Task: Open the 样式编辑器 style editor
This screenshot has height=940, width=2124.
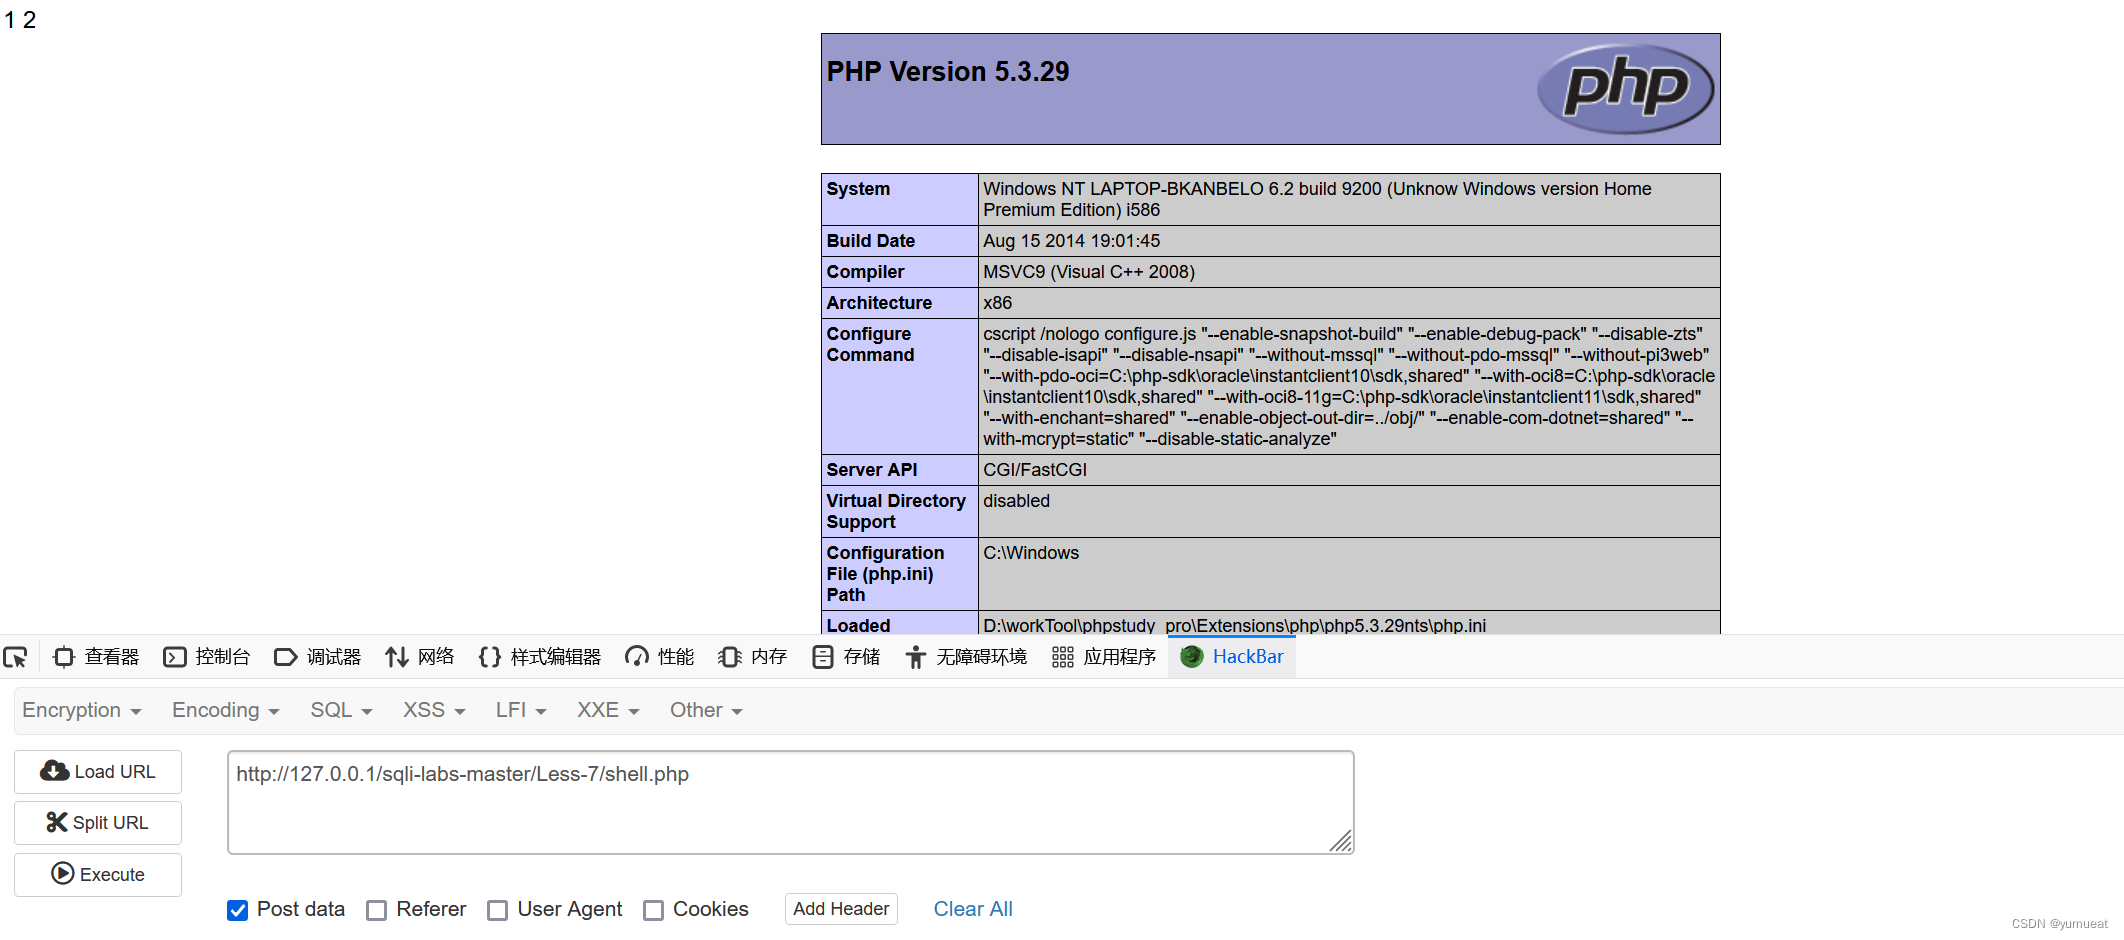Action: 539,657
